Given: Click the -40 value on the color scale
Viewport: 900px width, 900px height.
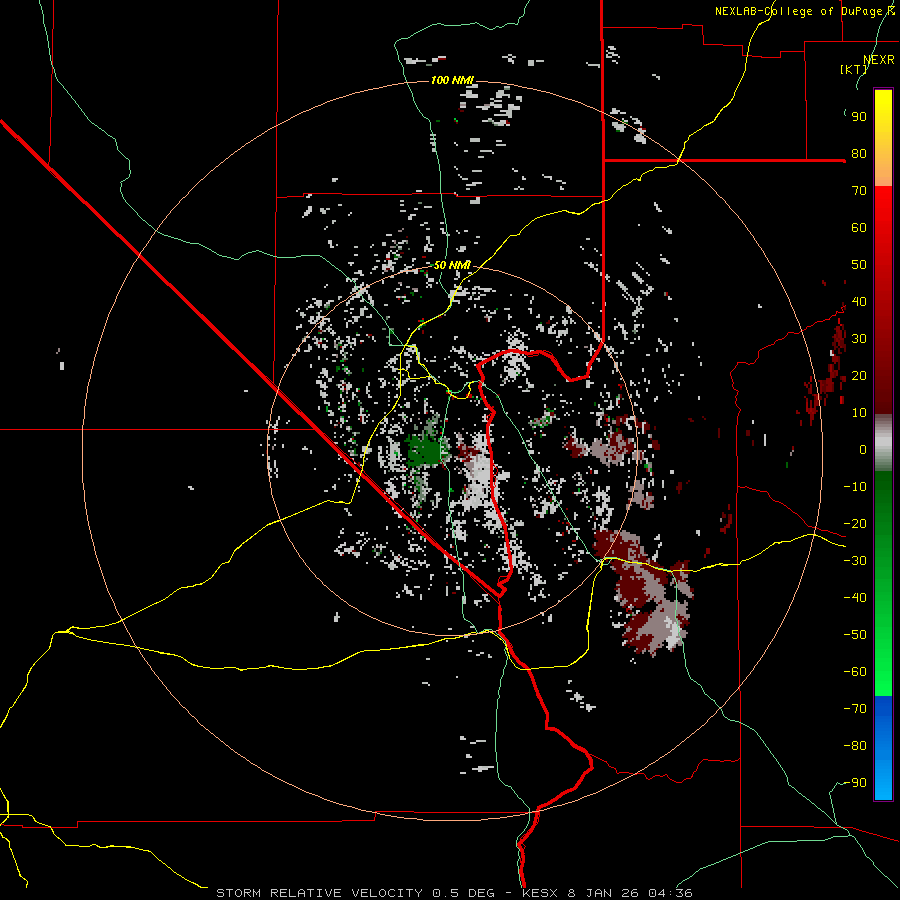Looking at the screenshot, I should coord(855,598).
